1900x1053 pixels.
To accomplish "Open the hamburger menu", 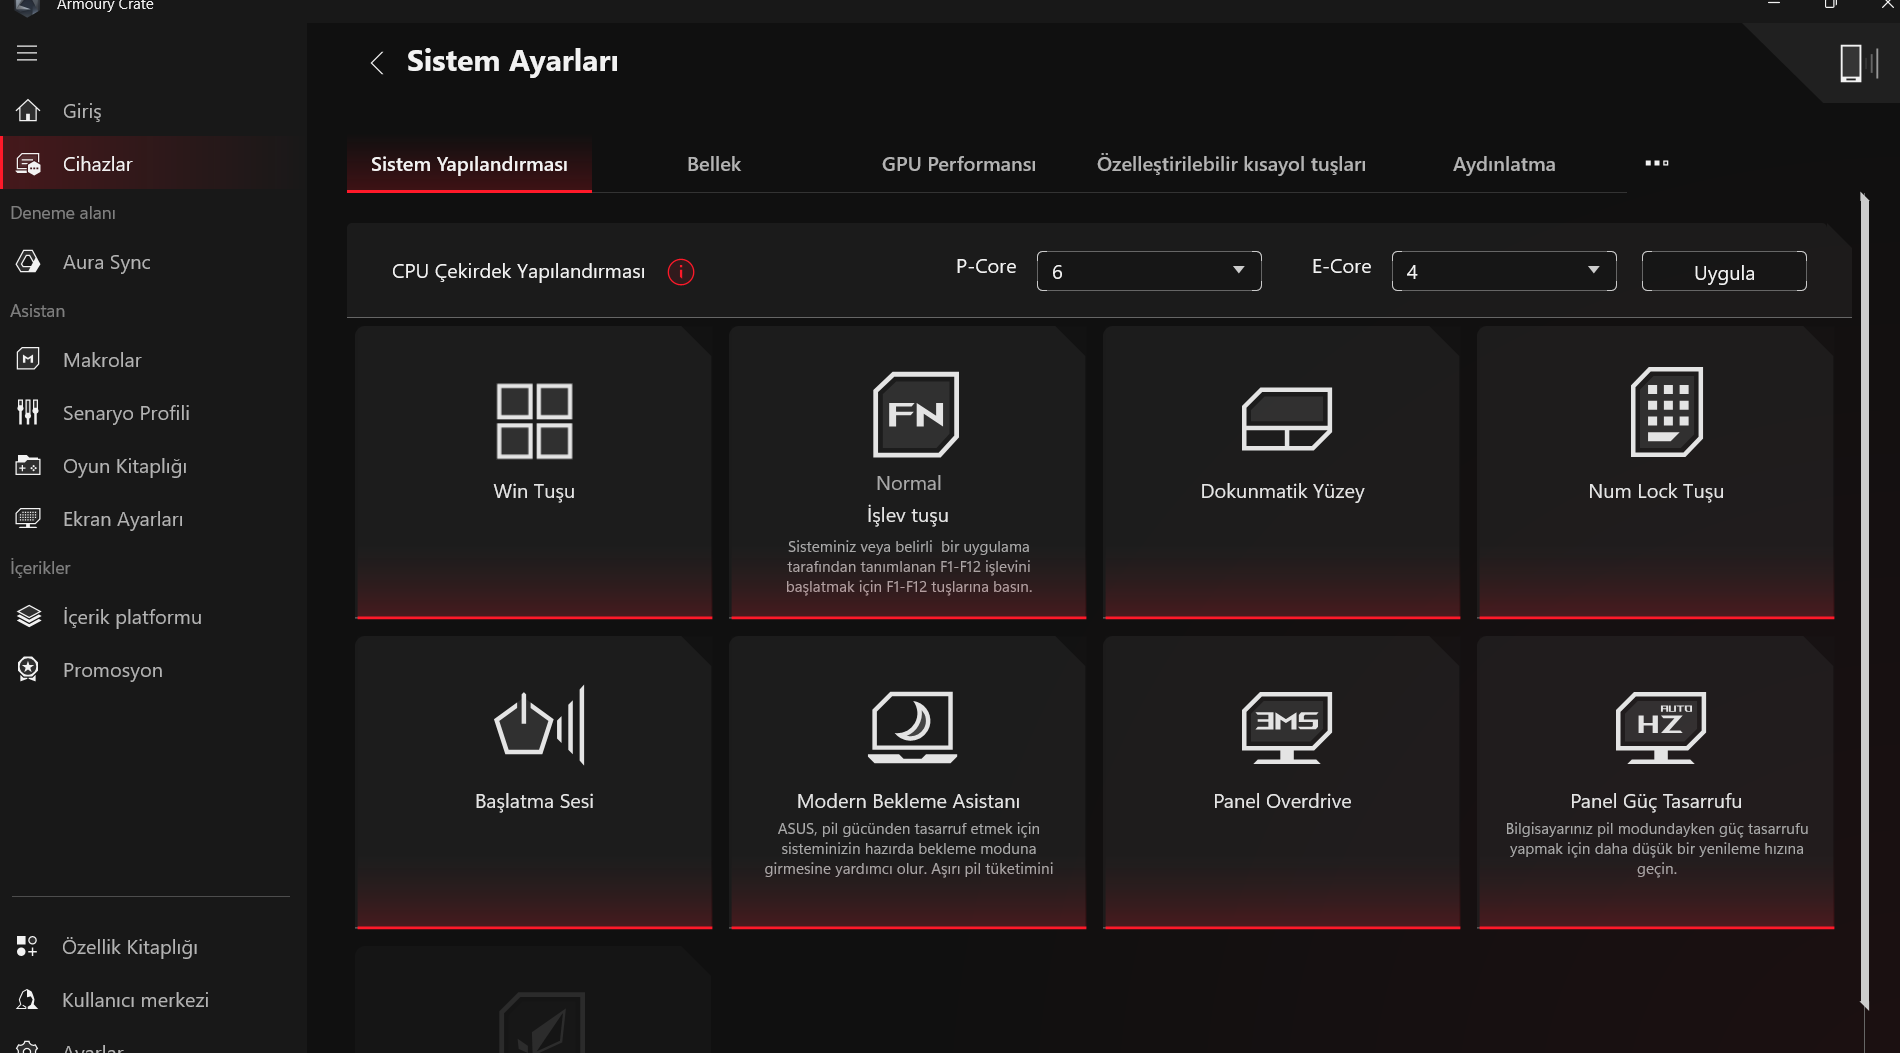I will click(x=27, y=53).
